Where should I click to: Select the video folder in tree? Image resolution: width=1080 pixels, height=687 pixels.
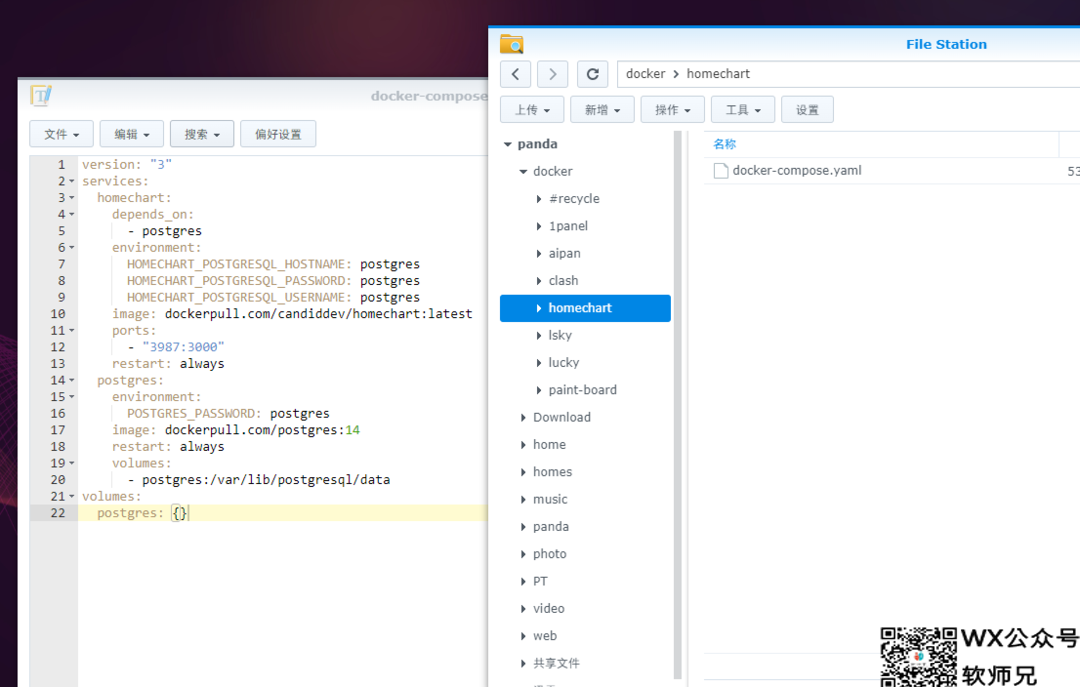(x=548, y=608)
